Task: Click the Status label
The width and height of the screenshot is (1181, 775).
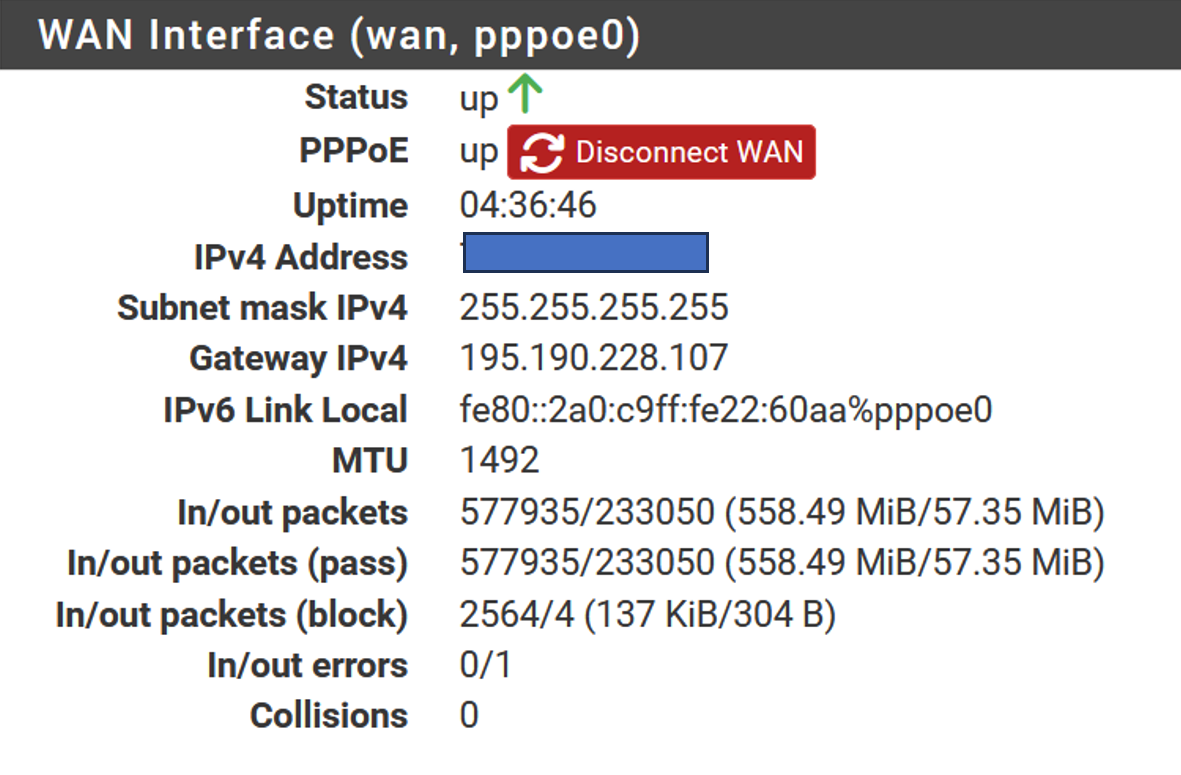Action: 356,97
